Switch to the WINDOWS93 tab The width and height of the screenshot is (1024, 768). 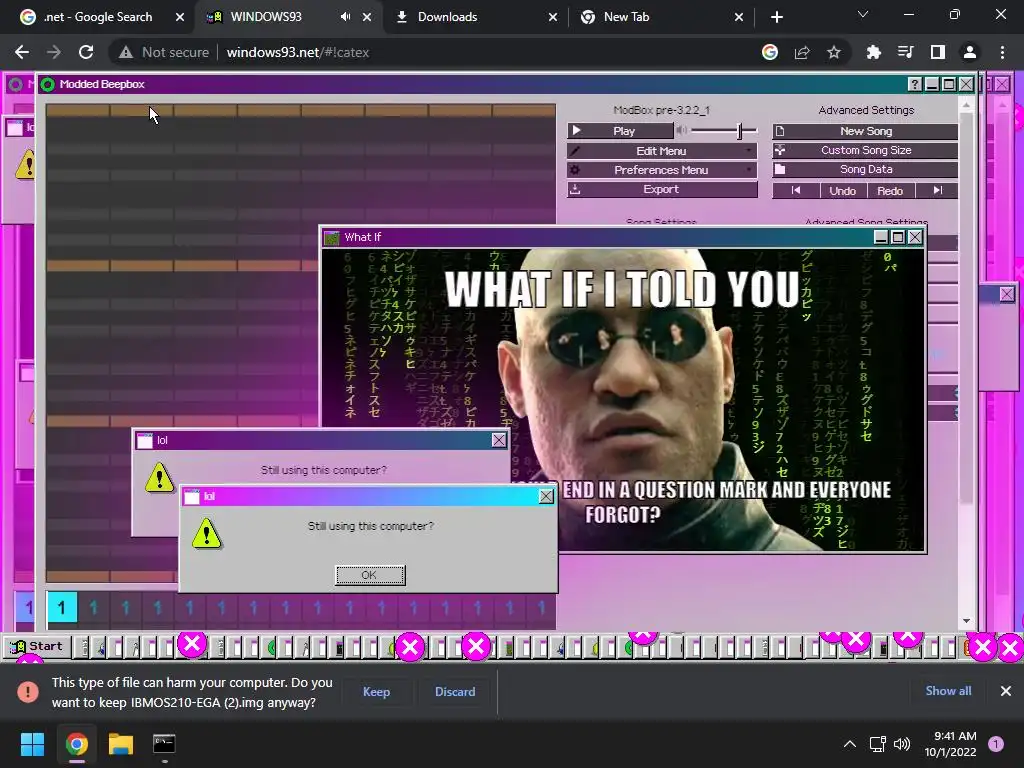pos(266,17)
